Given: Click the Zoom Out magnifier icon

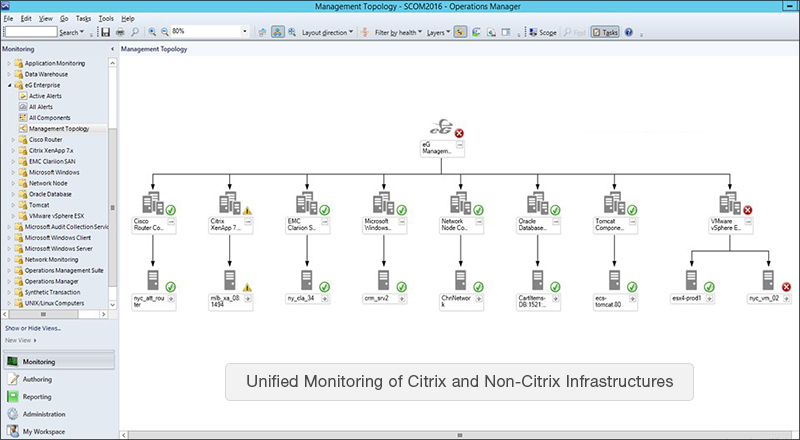Looking at the screenshot, I should pos(165,32).
